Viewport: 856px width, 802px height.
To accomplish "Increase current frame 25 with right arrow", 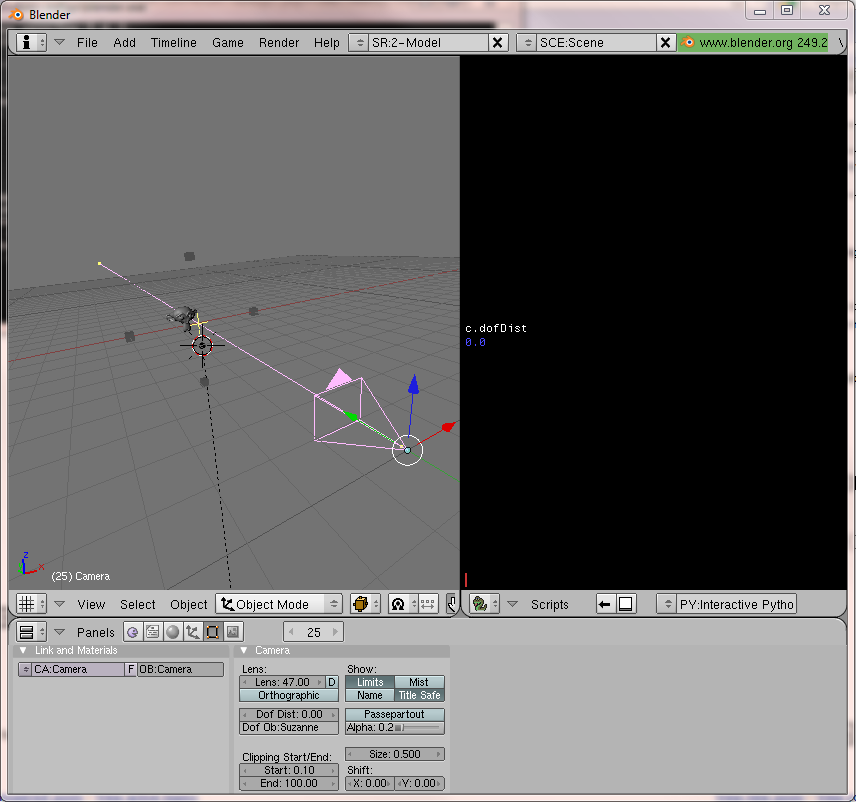I will pyautogui.click(x=336, y=632).
